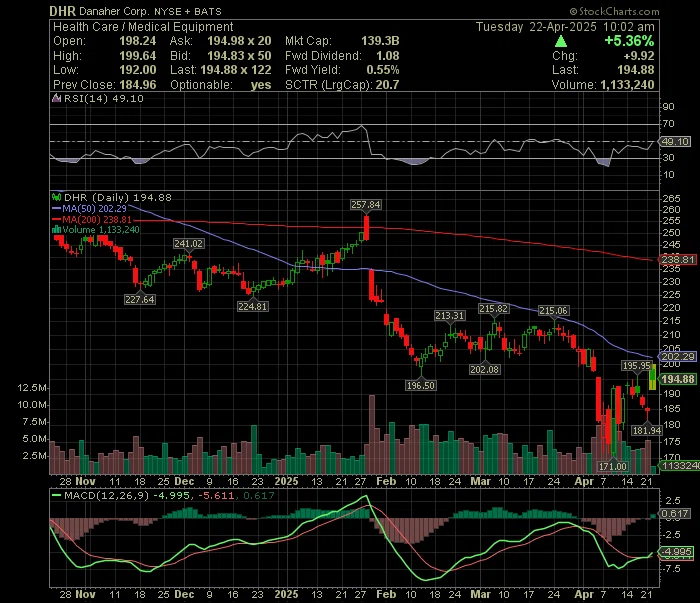
Task: Click the volume bars icon in the chart legend
Action: (x=57, y=229)
